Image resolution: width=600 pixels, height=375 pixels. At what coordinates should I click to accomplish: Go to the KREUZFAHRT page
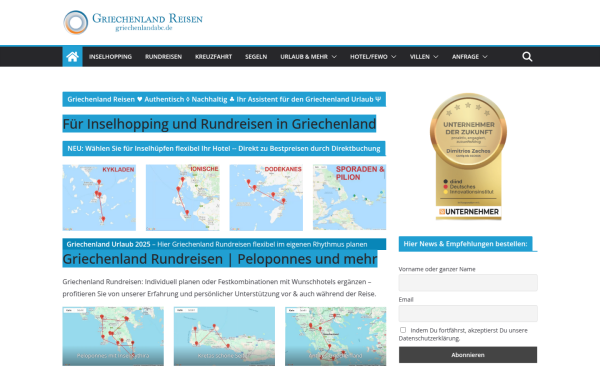click(214, 57)
